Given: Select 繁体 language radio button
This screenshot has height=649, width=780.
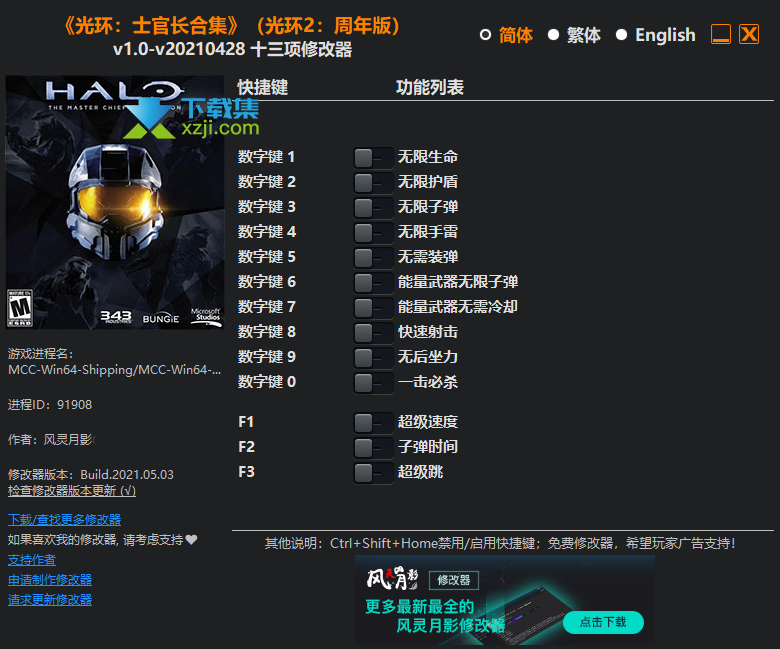Looking at the screenshot, I should coord(553,35).
